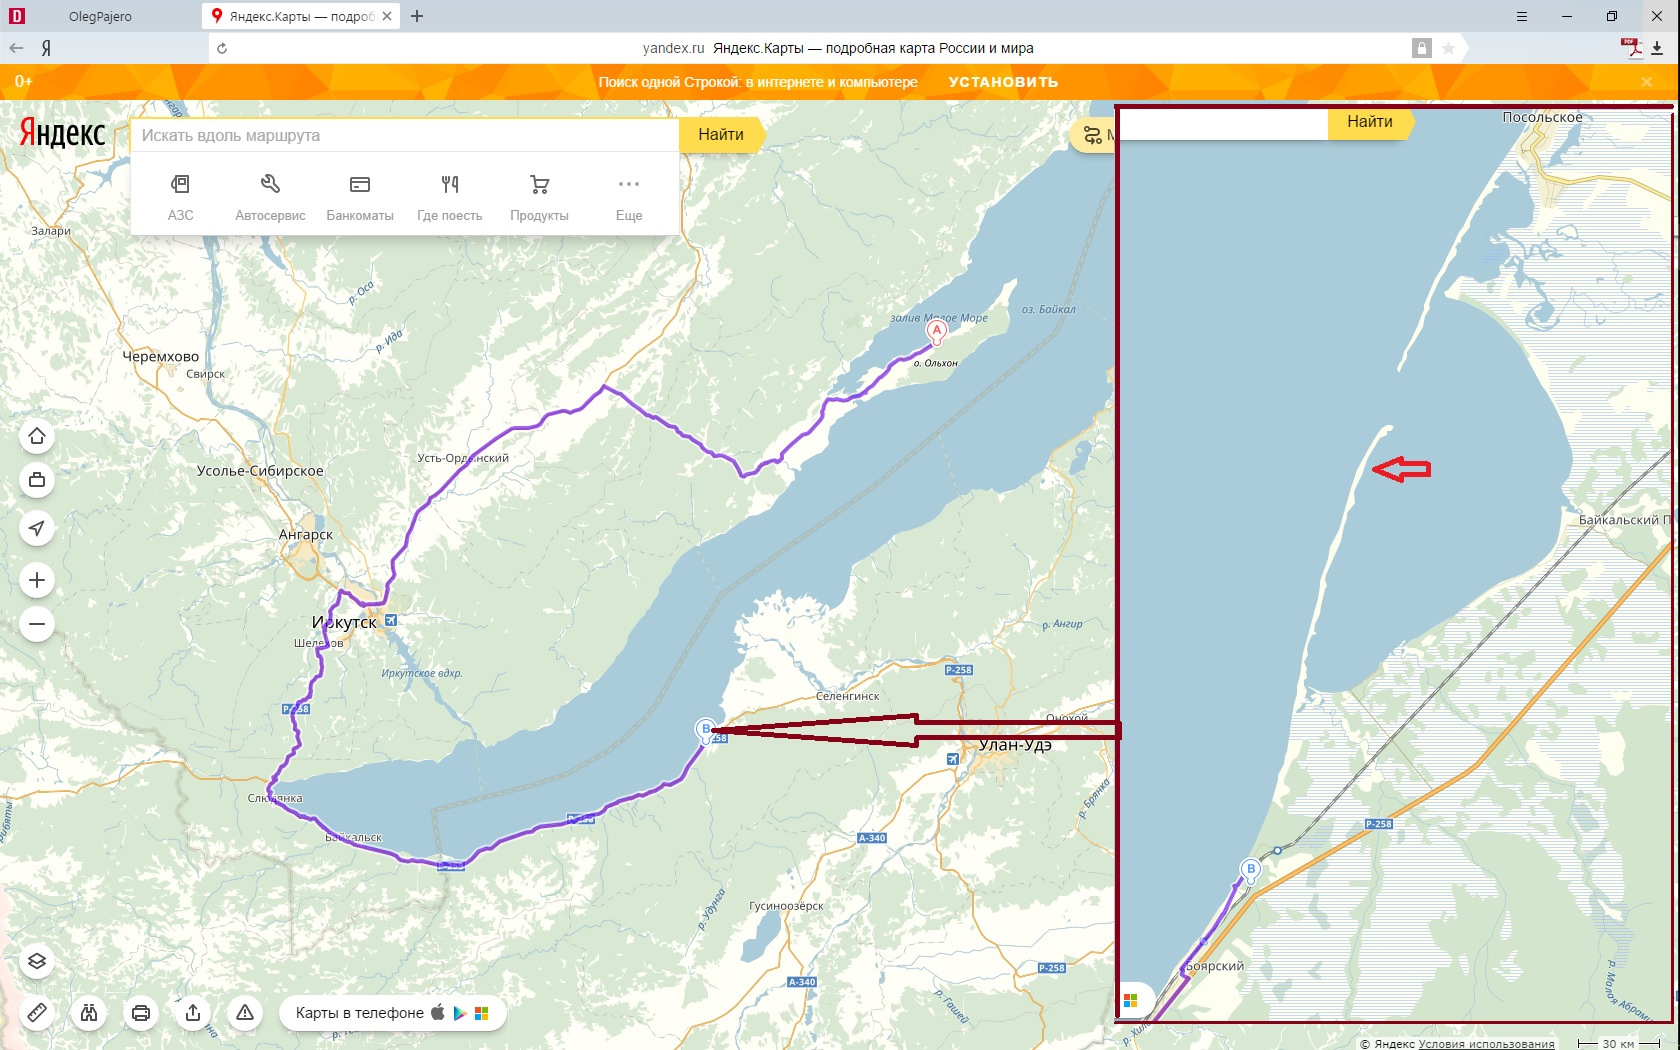This screenshot has height=1050, width=1680.
Task: Click the Улан-Удэ airport icon
Action: [952, 759]
